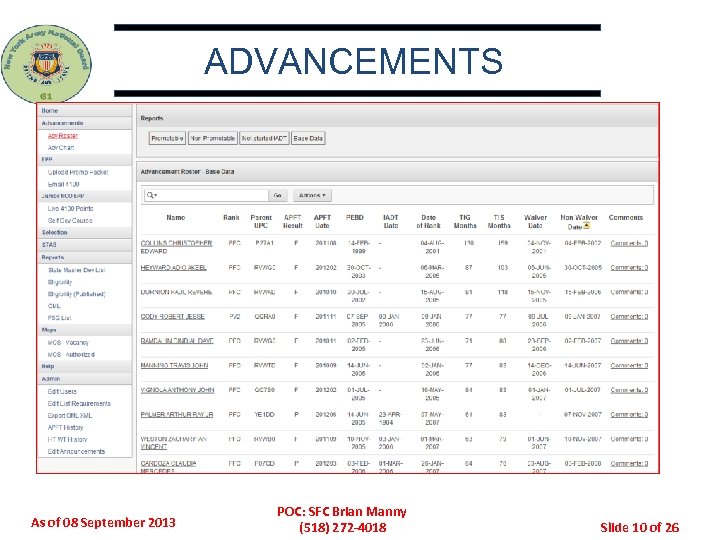
Task: Click the roster search input field
Action: [212, 195]
